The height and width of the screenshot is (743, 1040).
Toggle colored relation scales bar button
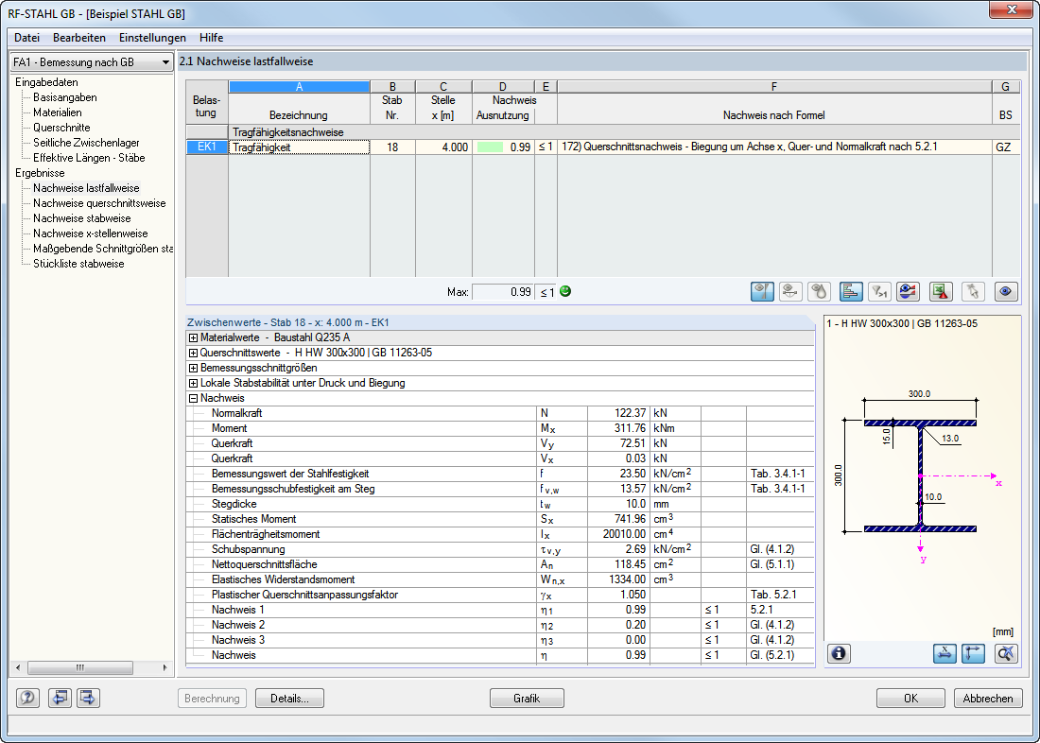click(x=850, y=291)
